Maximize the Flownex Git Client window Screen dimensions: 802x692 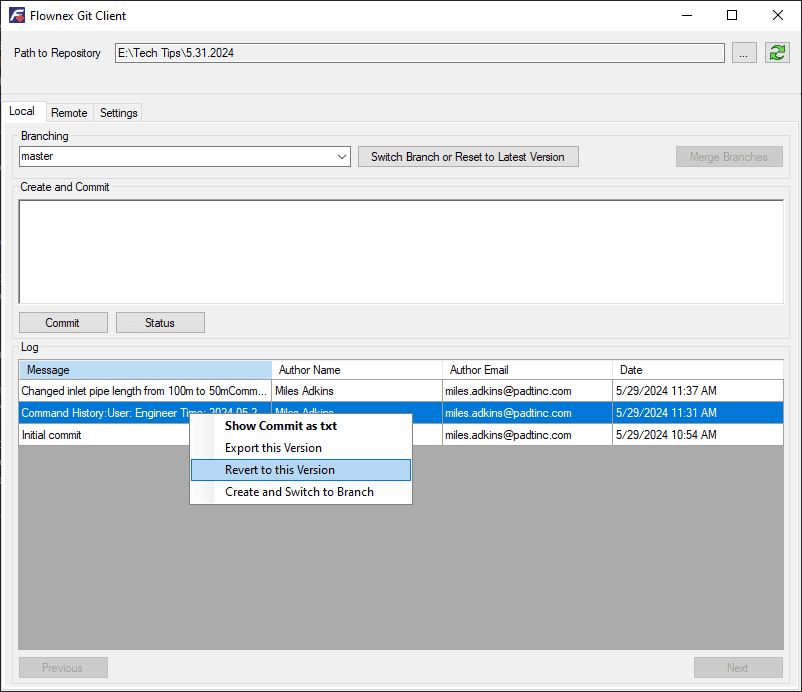click(732, 15)
